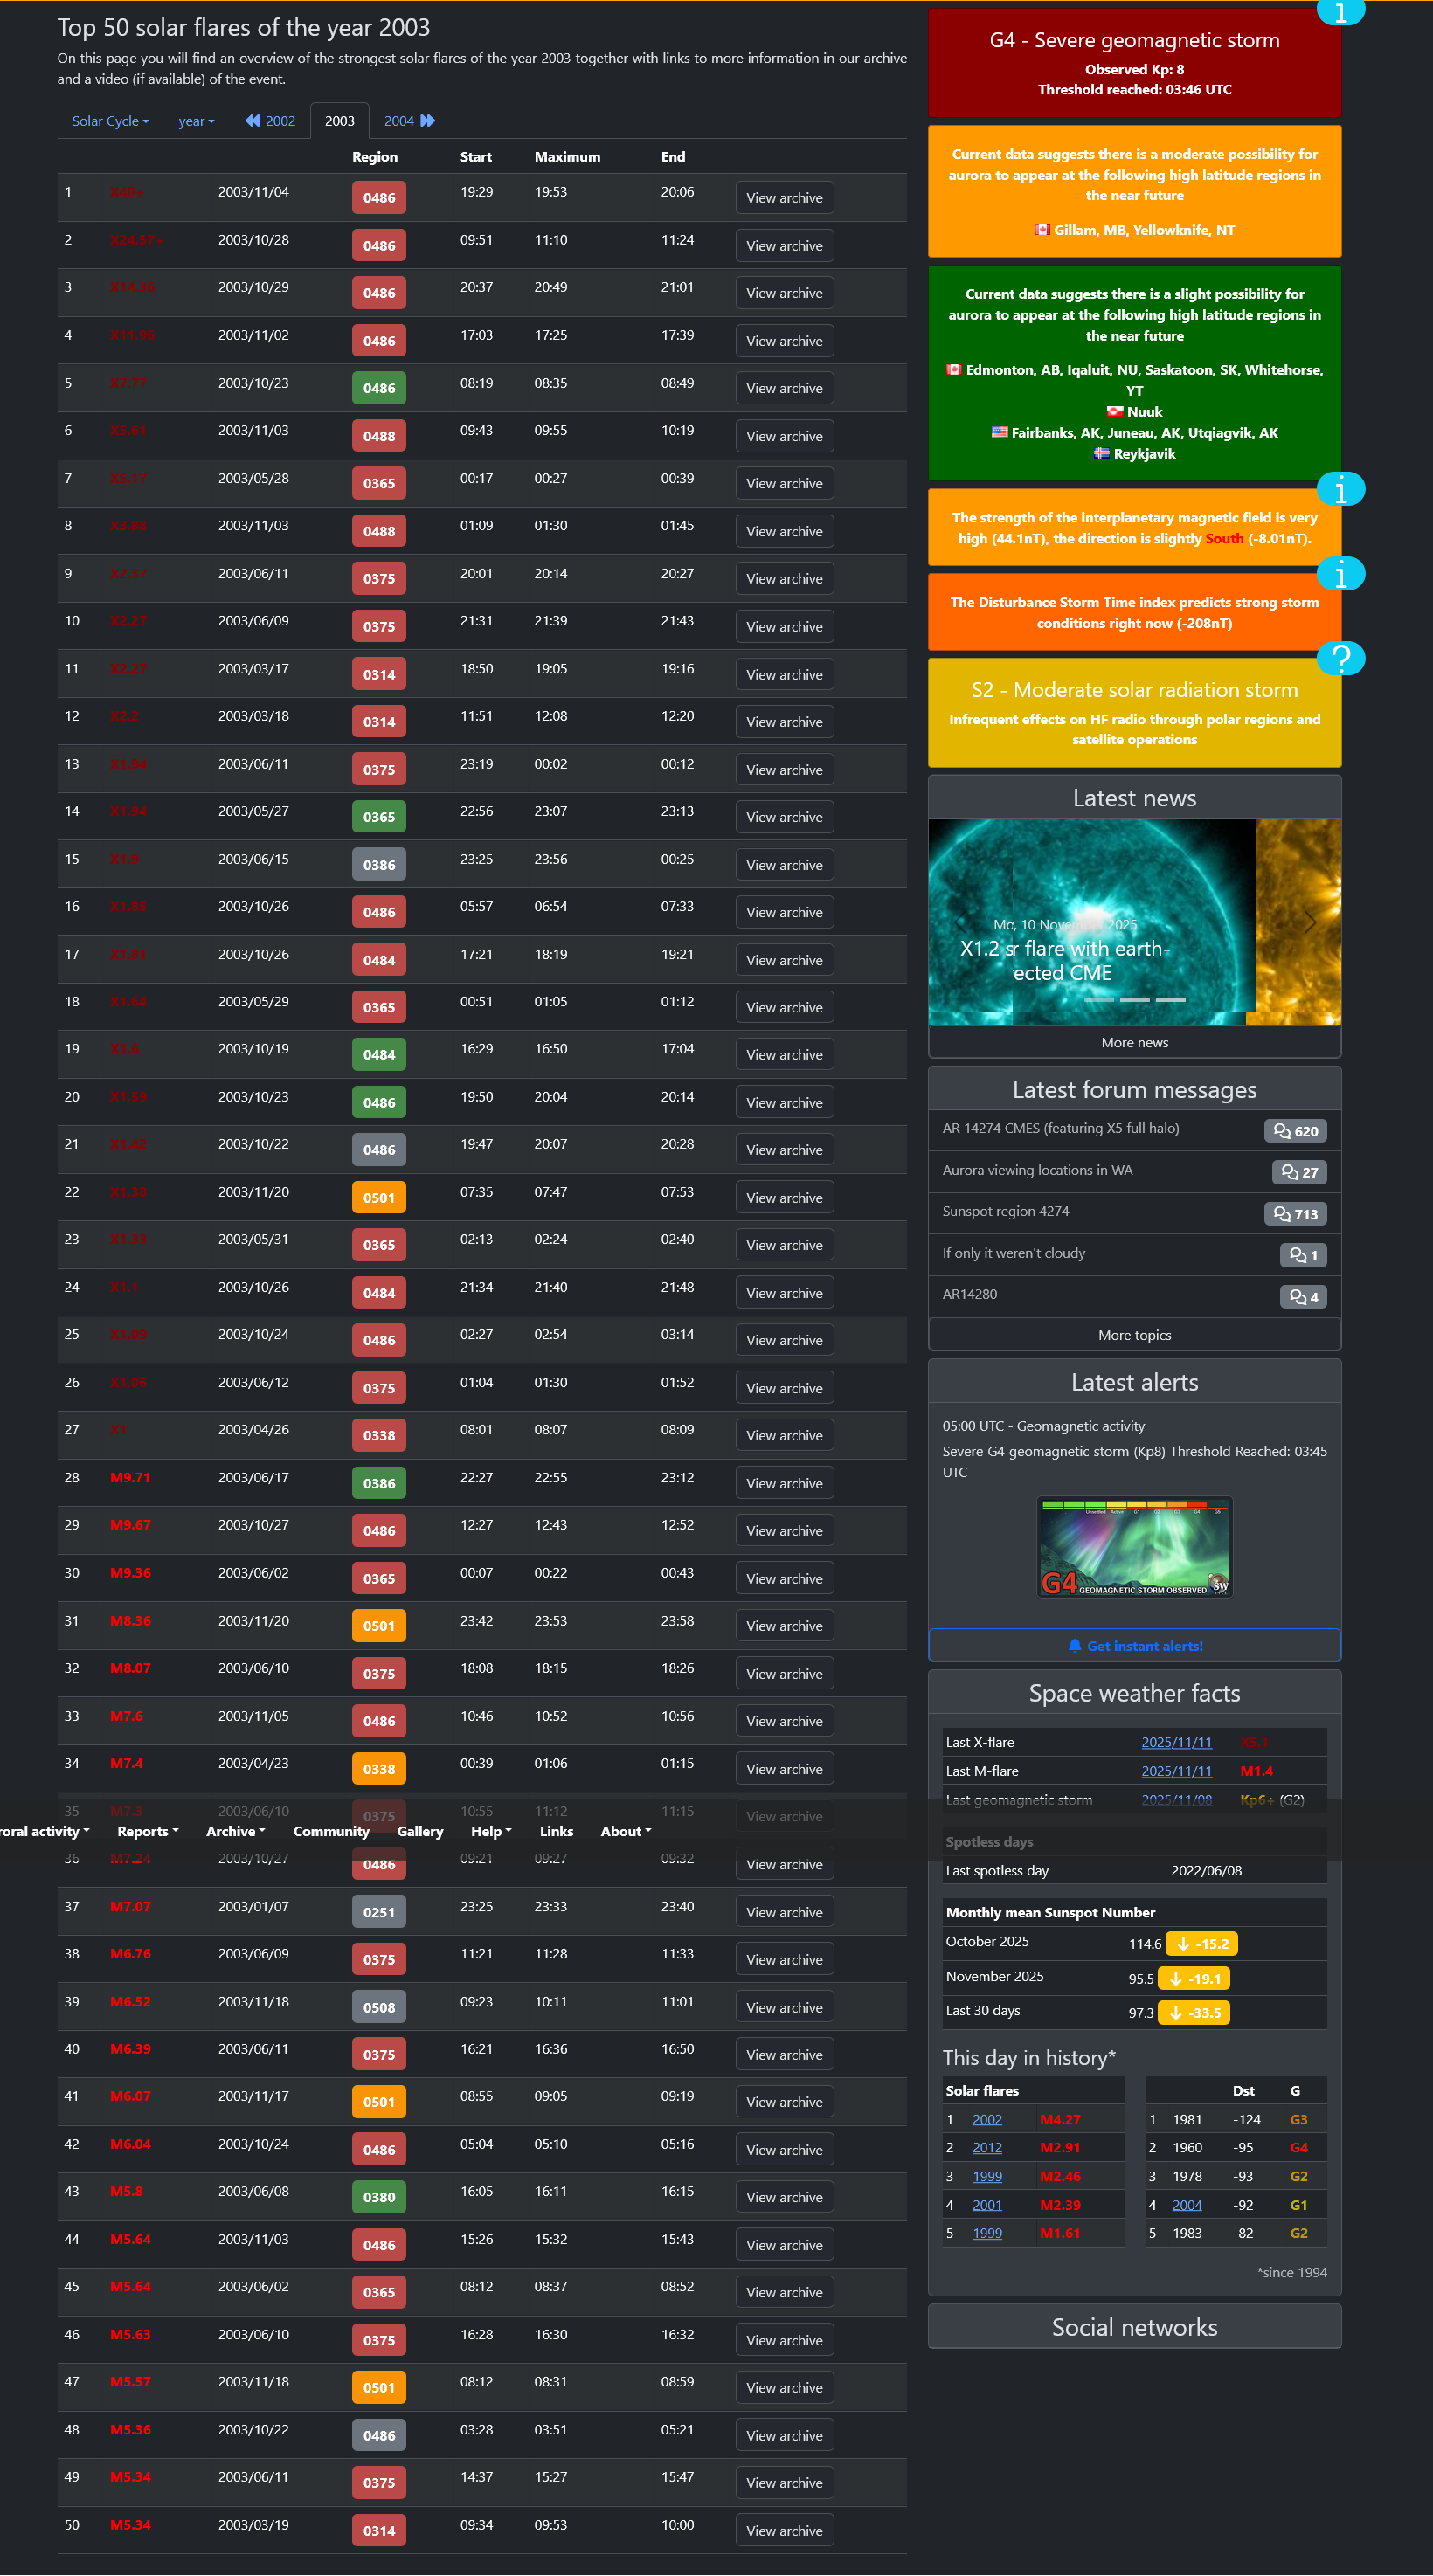Open View archive for the M9.71 flare
Image resolution: width=1433 pixels, height=2576 pixels.
coord(784,1483)
